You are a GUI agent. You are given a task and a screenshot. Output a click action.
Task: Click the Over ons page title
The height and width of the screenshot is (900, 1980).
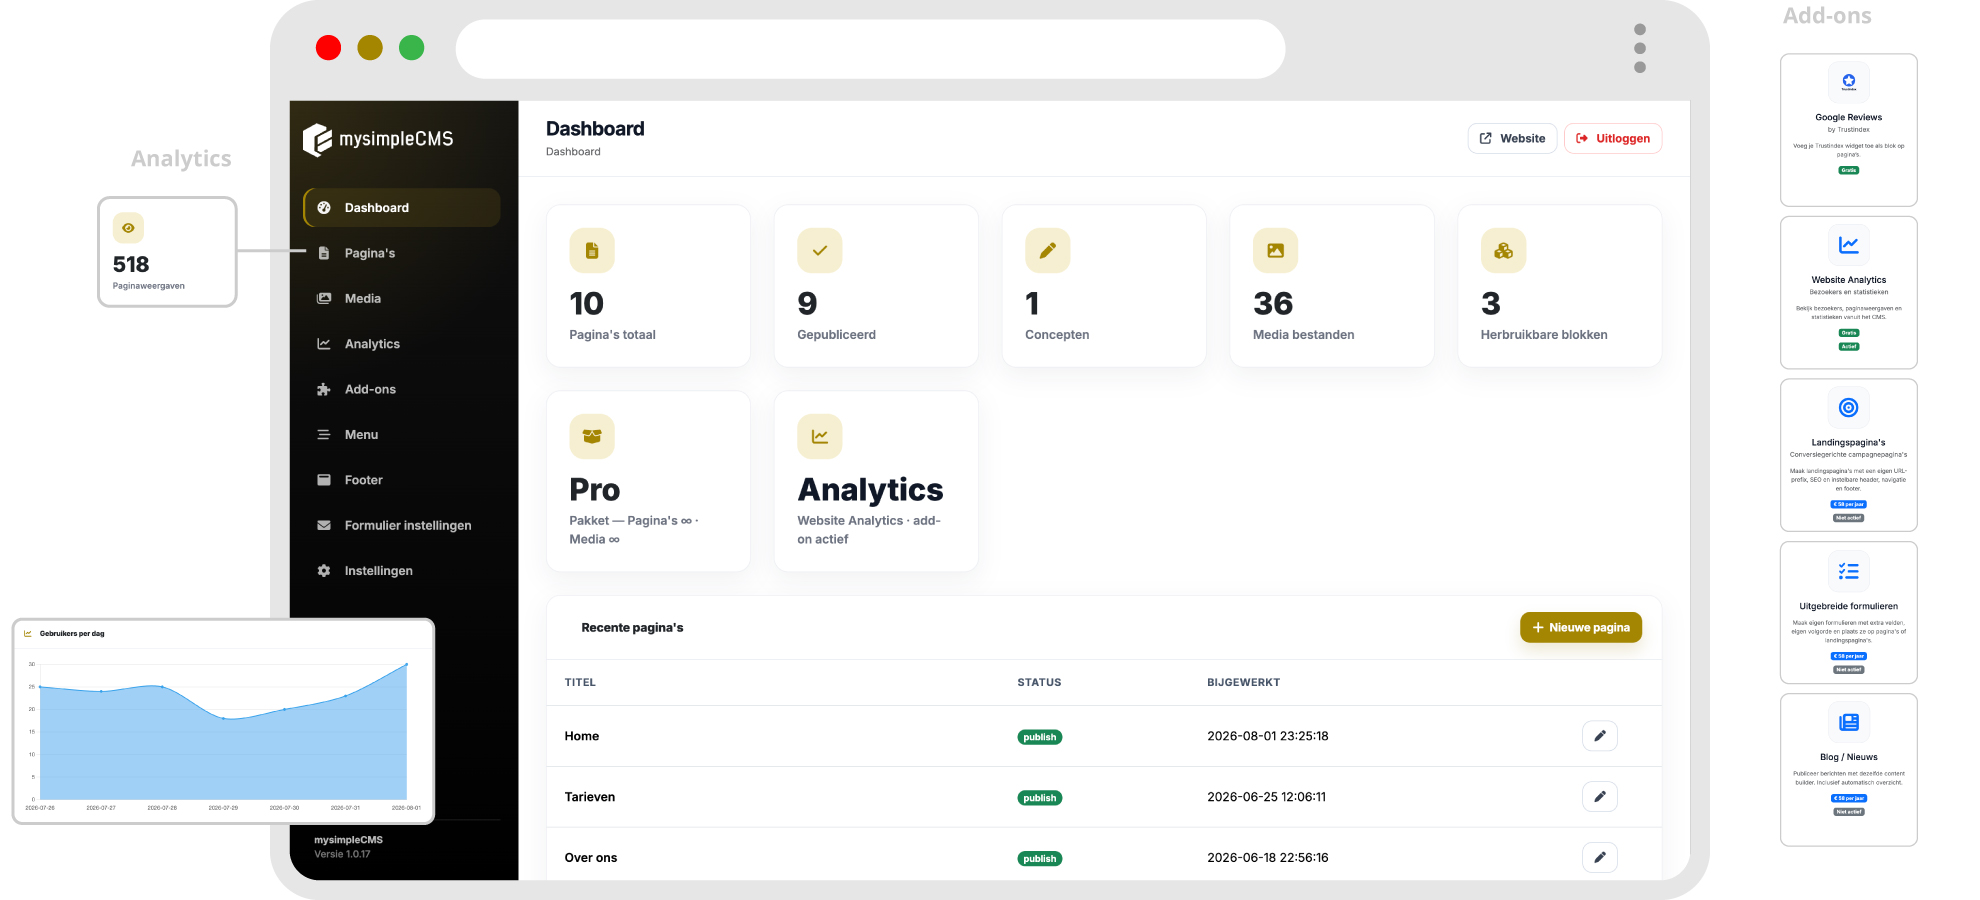coord(591,858)
